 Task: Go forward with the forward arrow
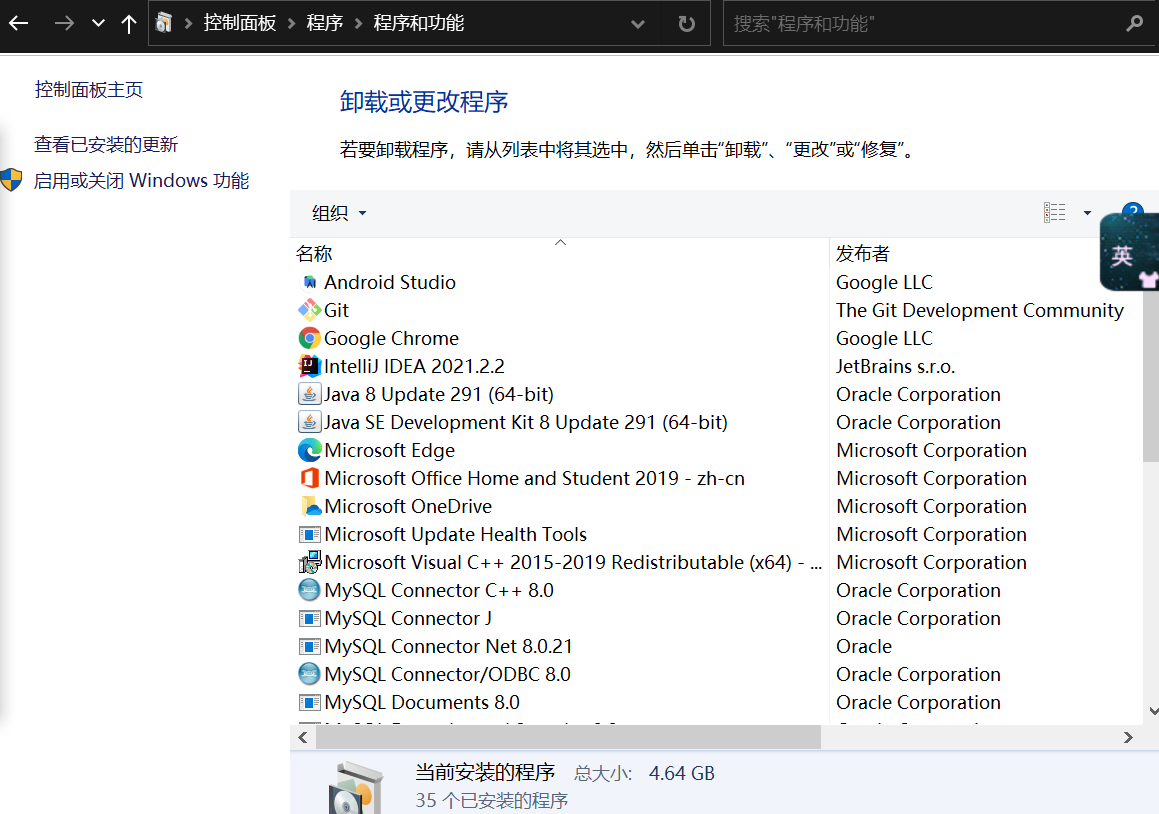point(64,24)
